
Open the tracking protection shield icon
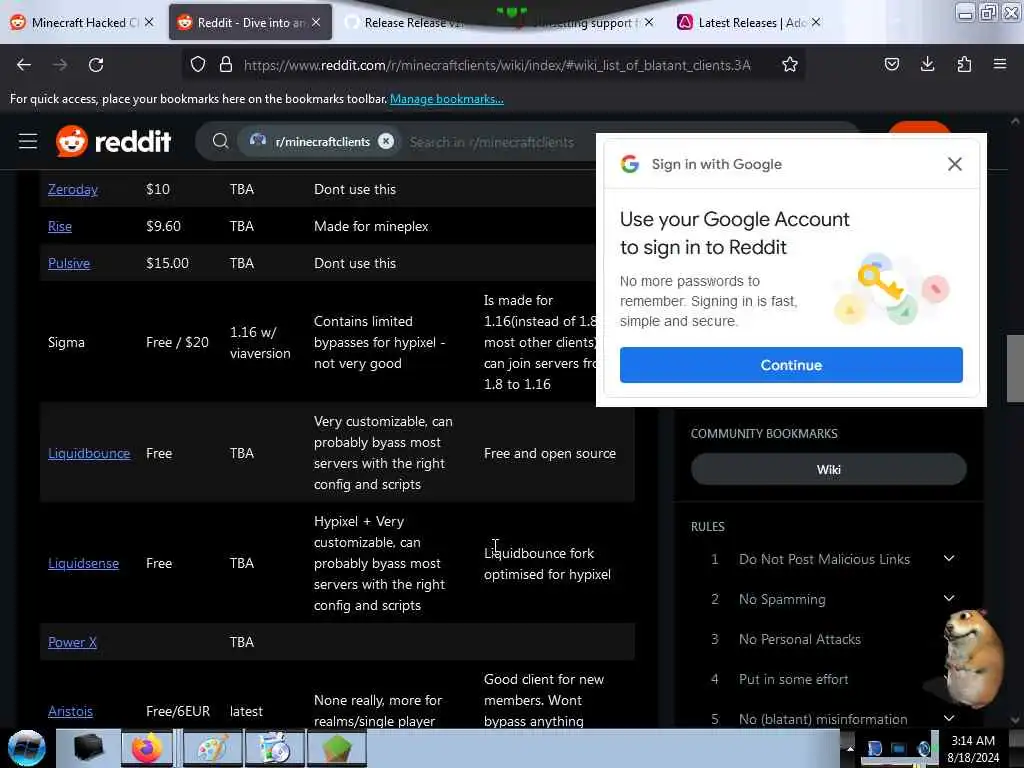click(x=198, y=65)
